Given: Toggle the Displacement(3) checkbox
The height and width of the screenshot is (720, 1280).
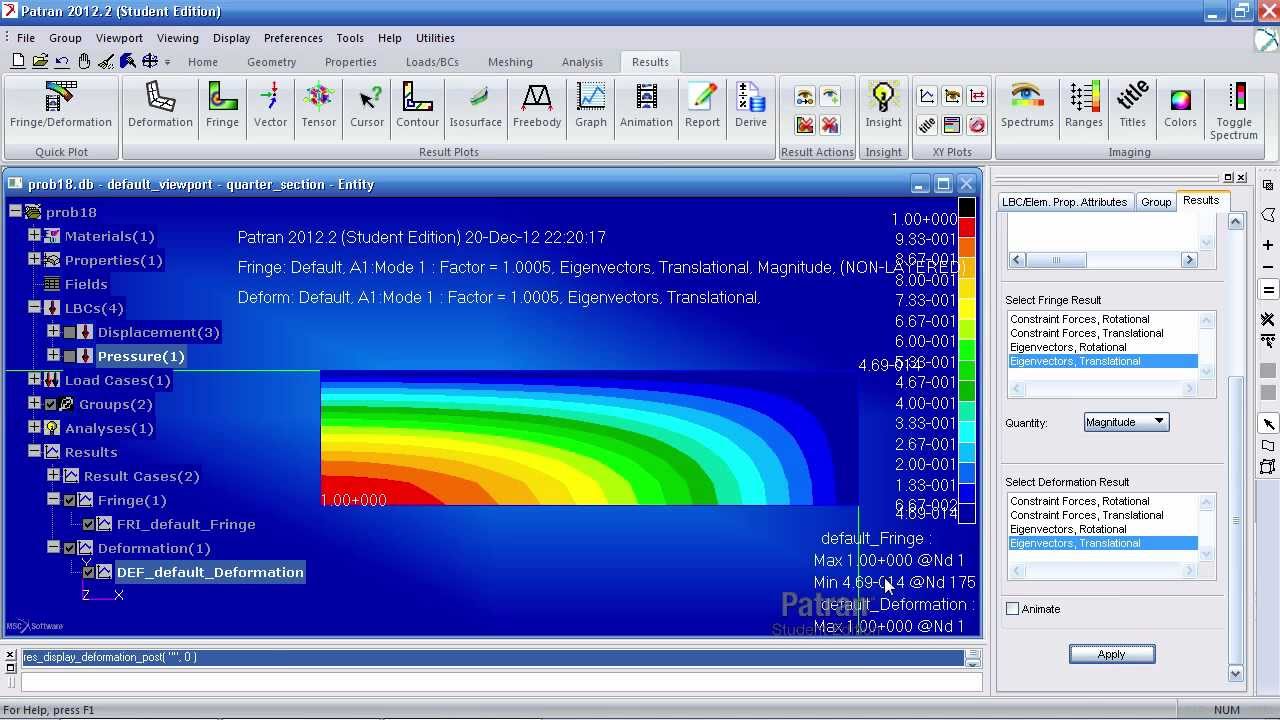Looking at the screenshot, I should pyautogui.click(x=70, y=332).
